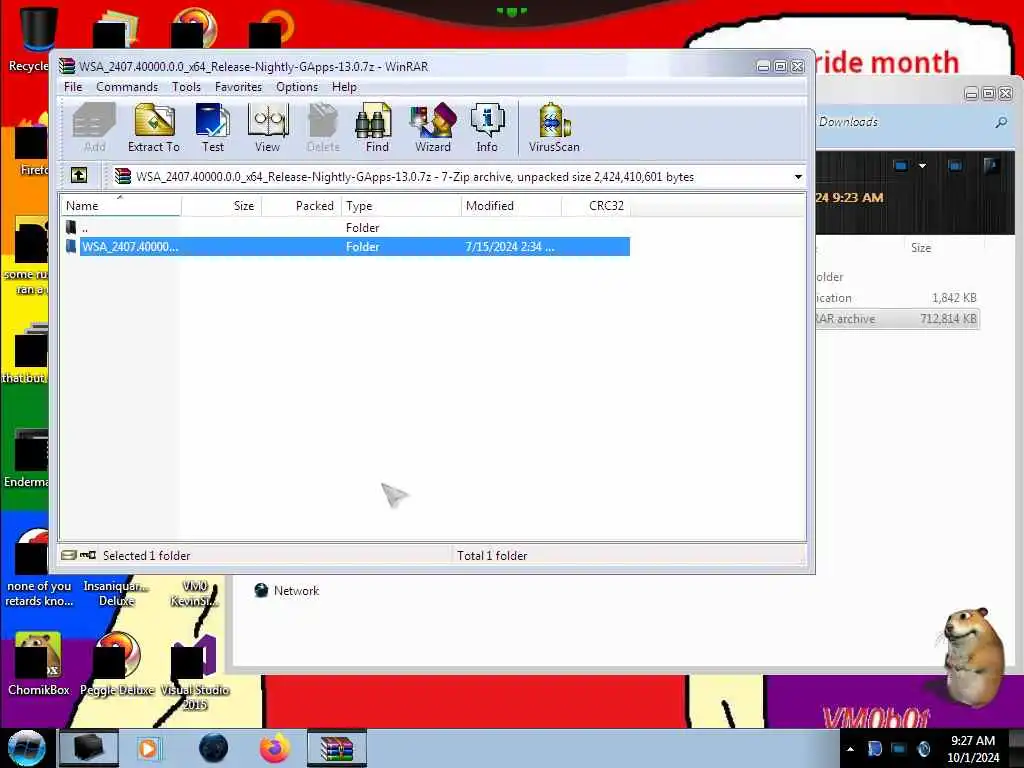
Task: Open the File menu
Action: click(x=73, y=87)
